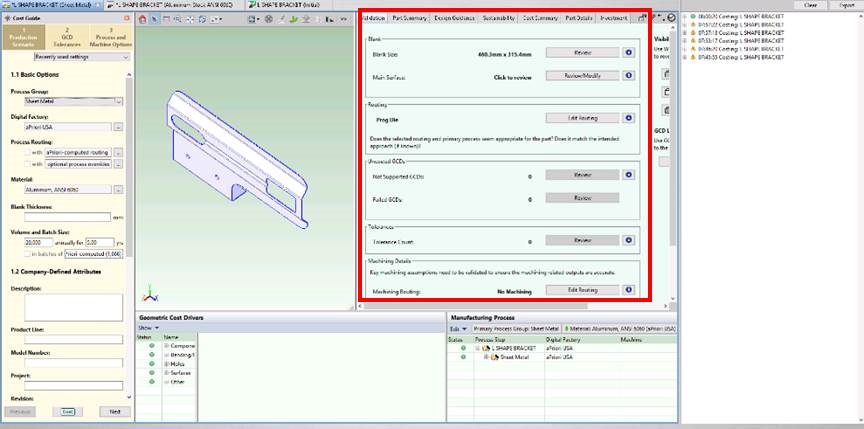Click Edit Routing button for Prog Die
864x429 pixels.
pos(582,118)
